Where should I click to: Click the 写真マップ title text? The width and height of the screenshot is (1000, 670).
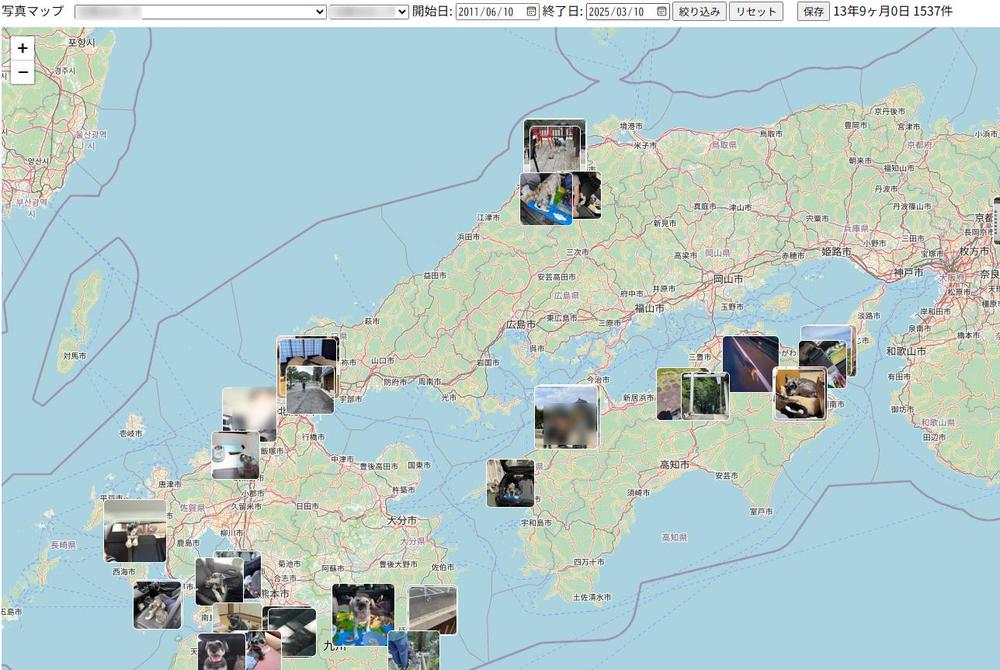pyautogui.click(x=33, y=11)
